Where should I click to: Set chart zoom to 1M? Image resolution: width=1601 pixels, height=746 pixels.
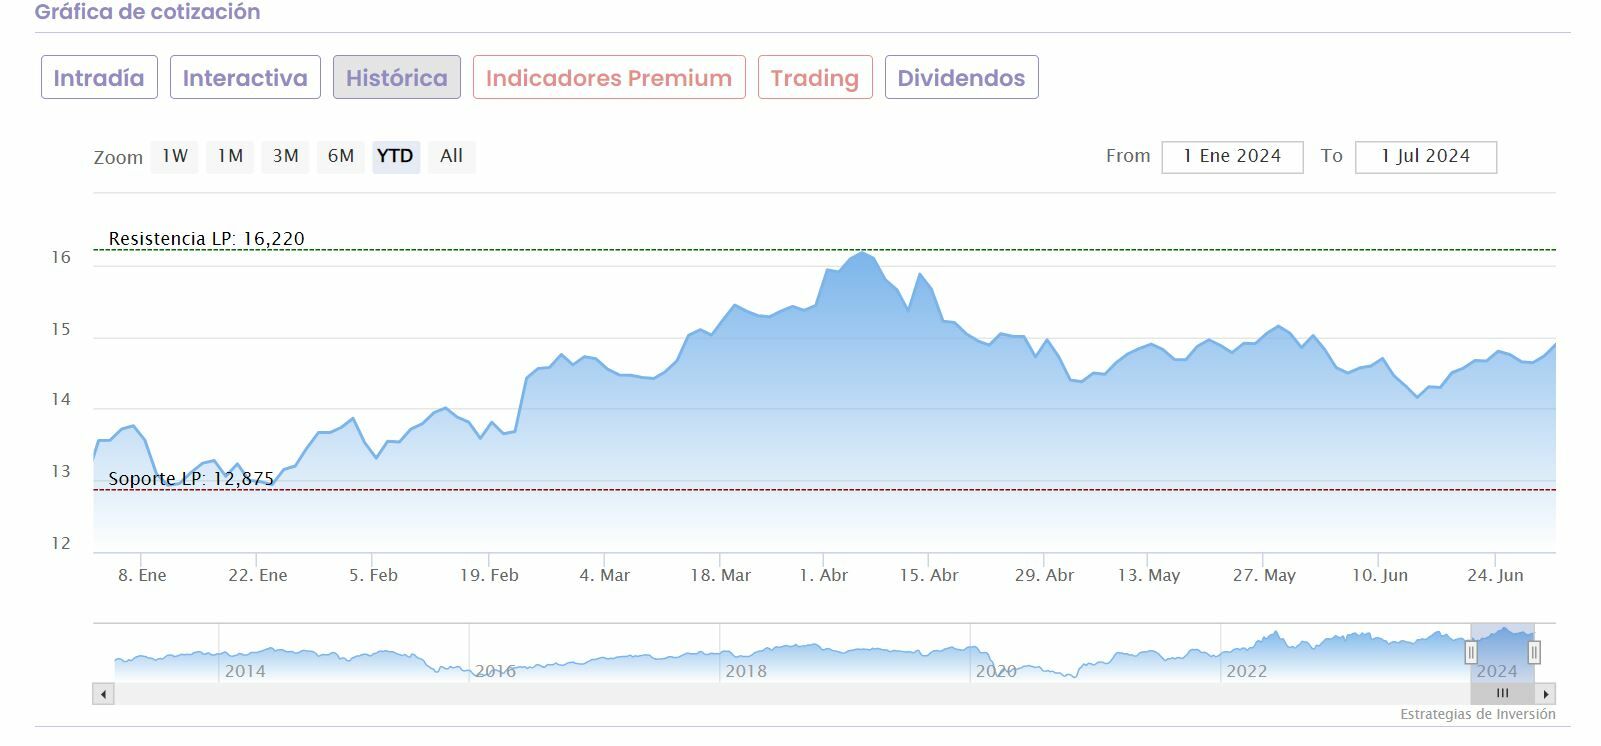[230, 156]
